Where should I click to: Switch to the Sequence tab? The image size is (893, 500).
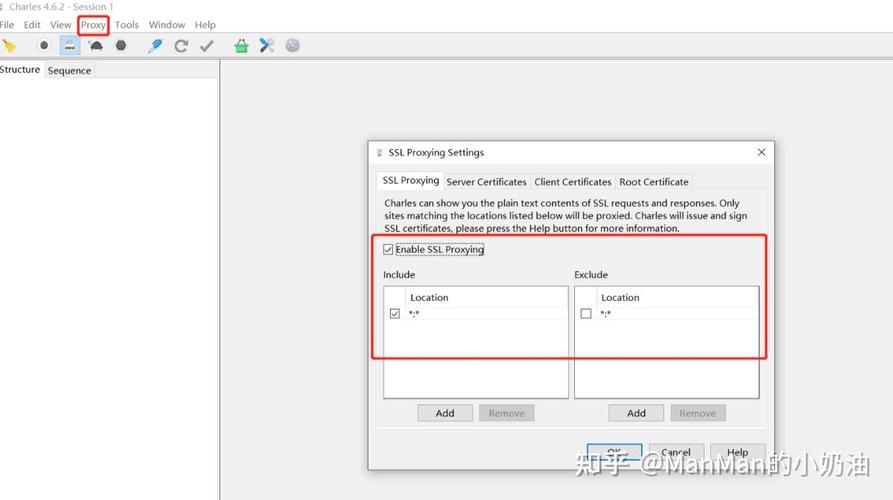[69, 70]
